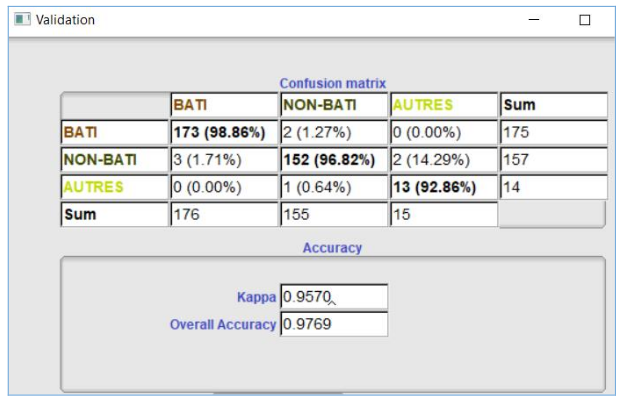Click the BATI row label
Screen dimensions: 620x404
point(114,132)
